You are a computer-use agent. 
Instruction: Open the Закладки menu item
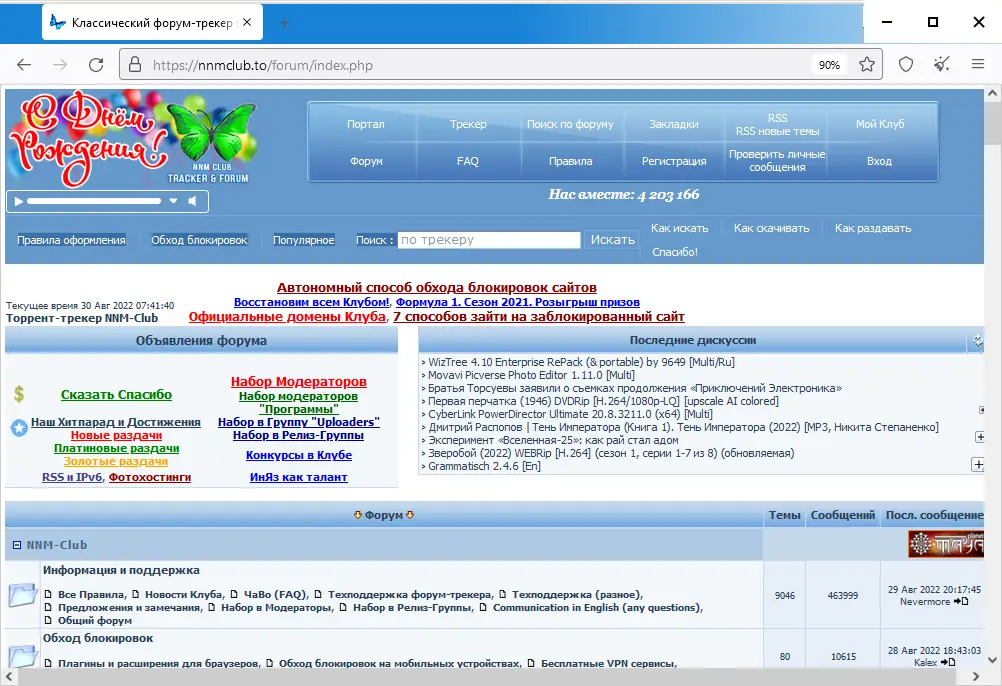click(674, 124)
